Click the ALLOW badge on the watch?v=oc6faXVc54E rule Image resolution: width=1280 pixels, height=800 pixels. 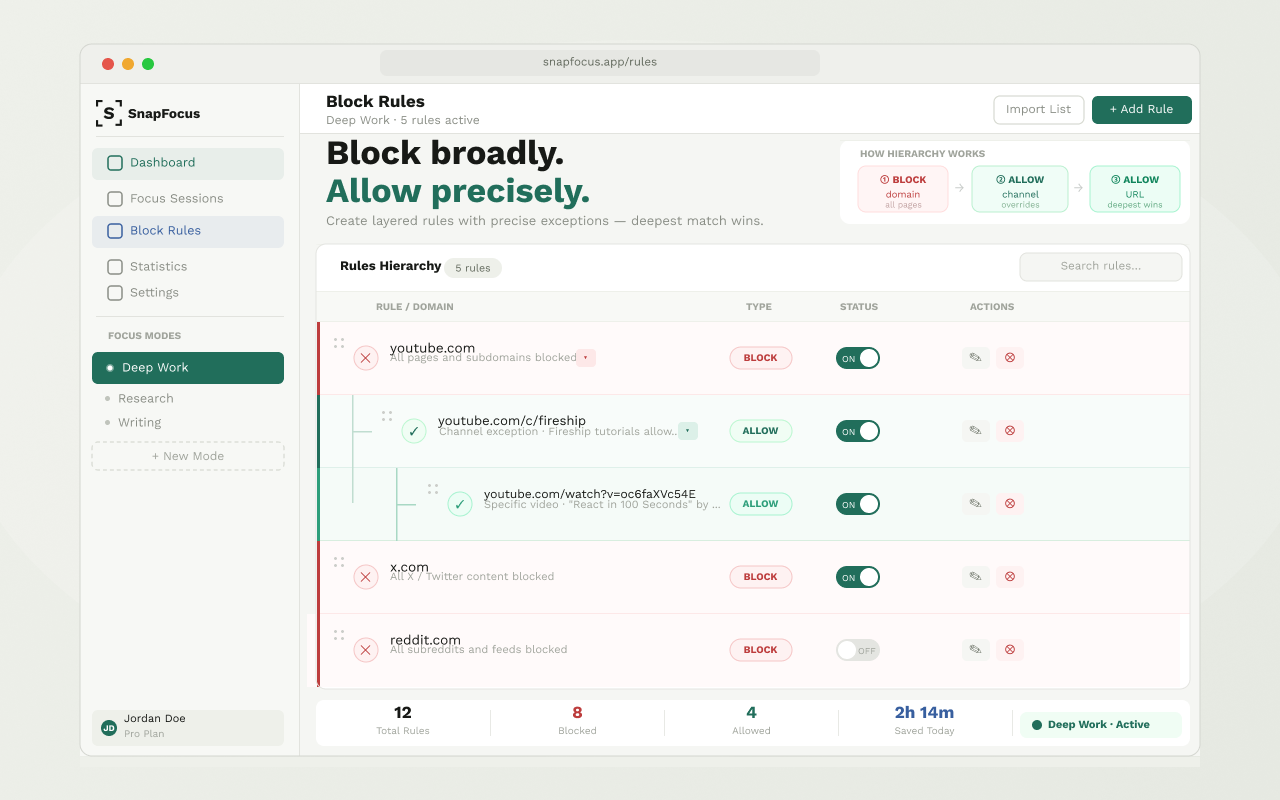(x=761, y=504)
